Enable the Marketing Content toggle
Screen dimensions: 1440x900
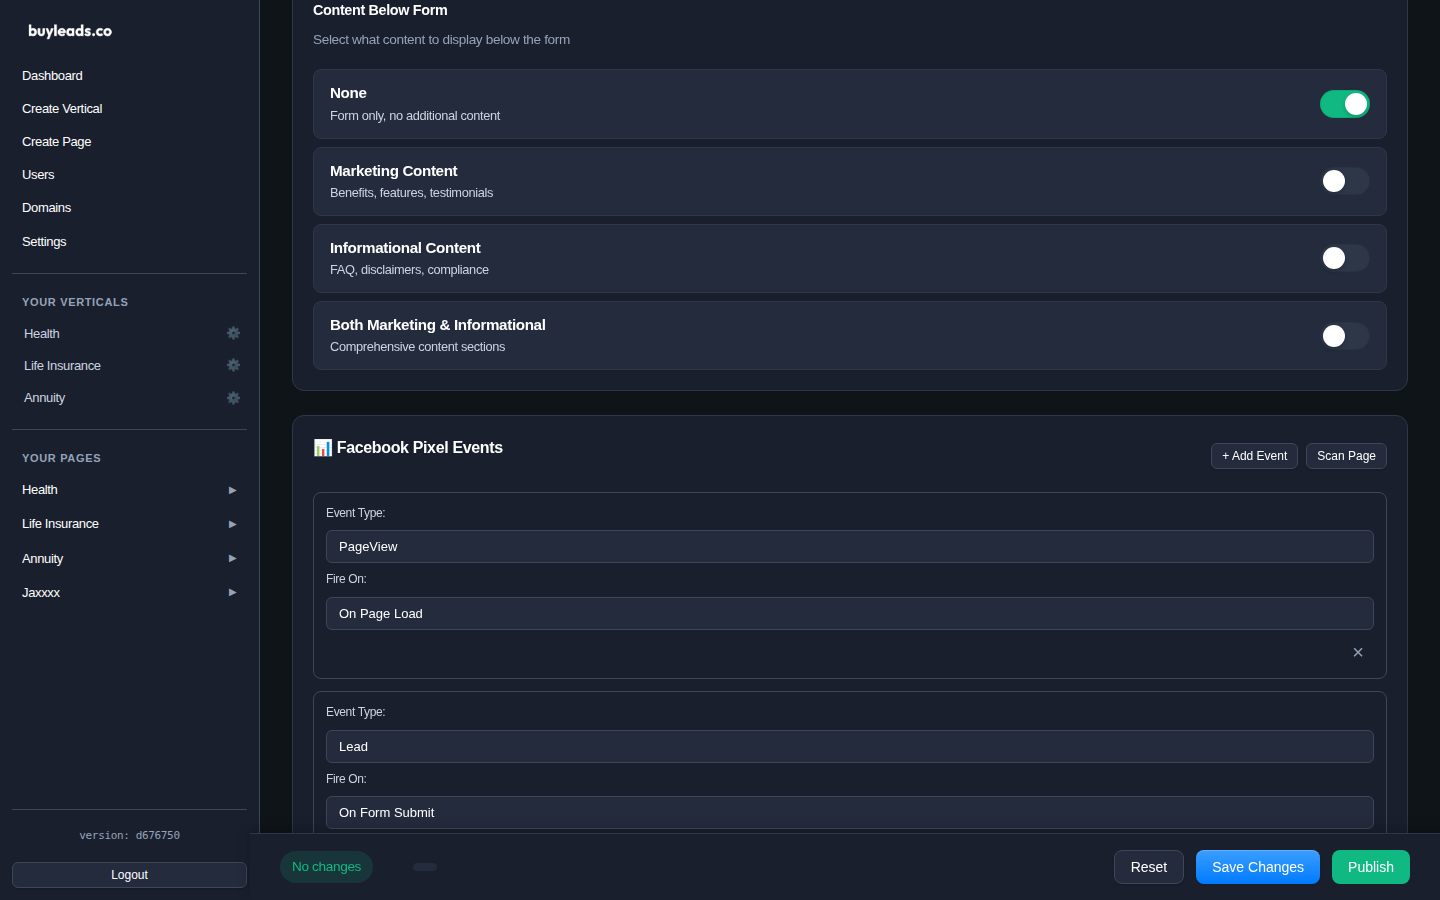(x=1345, y=181)
